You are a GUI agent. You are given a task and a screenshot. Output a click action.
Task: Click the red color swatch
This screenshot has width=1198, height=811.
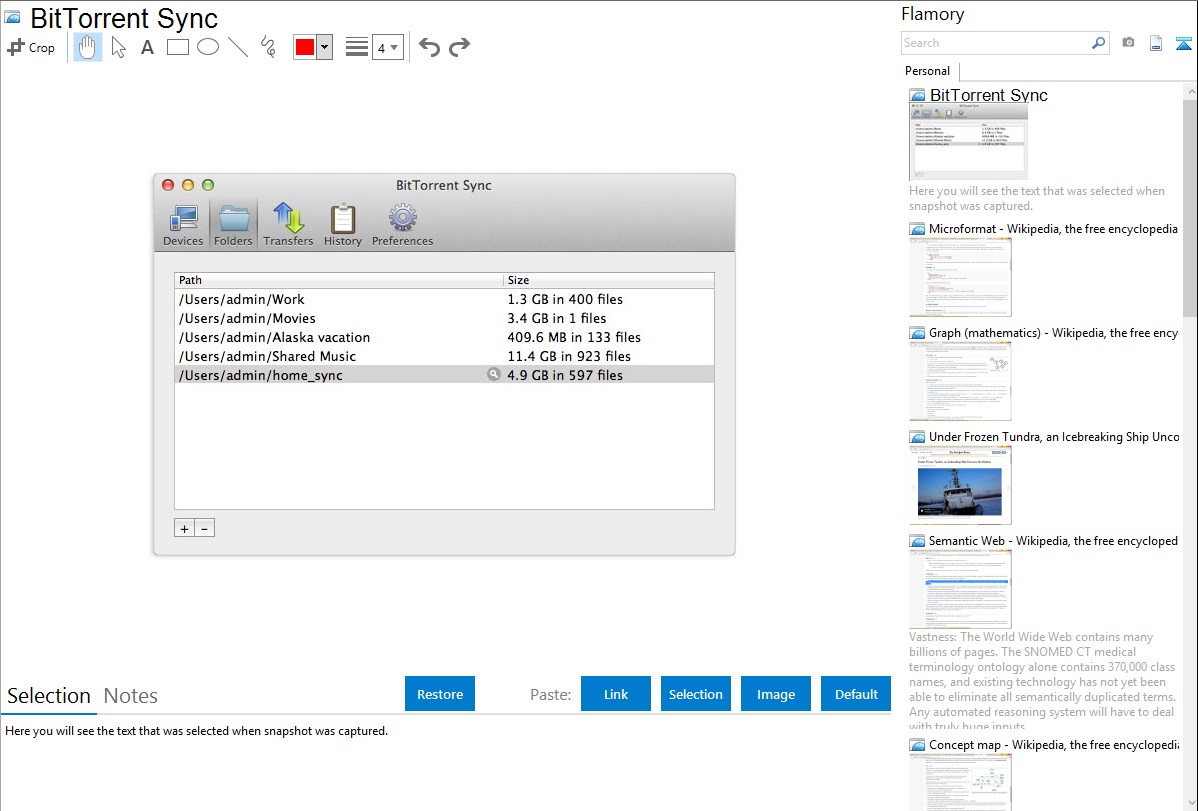click(305, 47)
